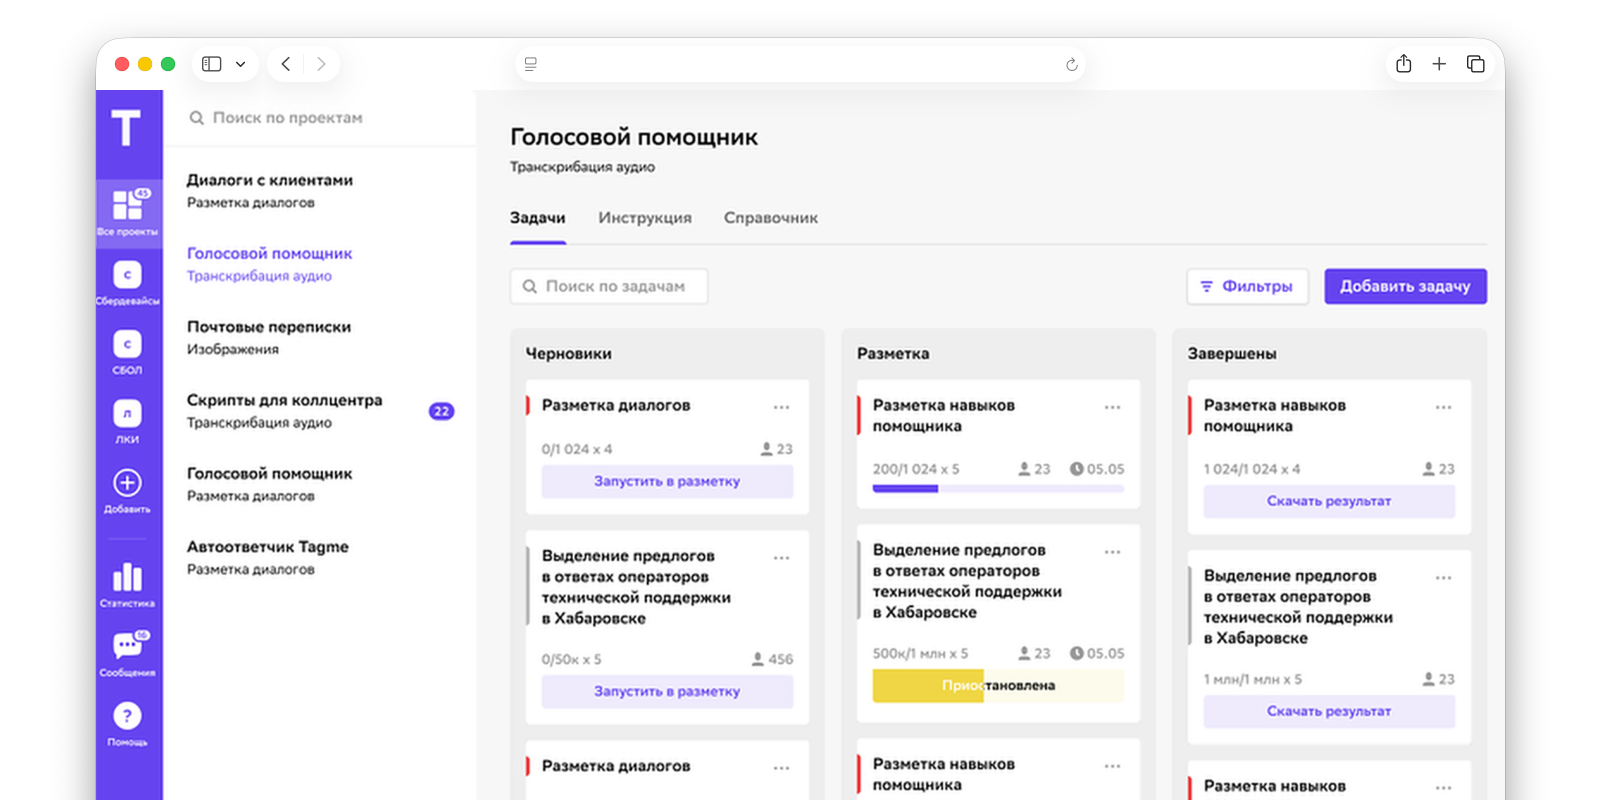
Task: Open menu of first Разметка диалогов draft card
Action: pyautogui.click(x=781, y=407)
